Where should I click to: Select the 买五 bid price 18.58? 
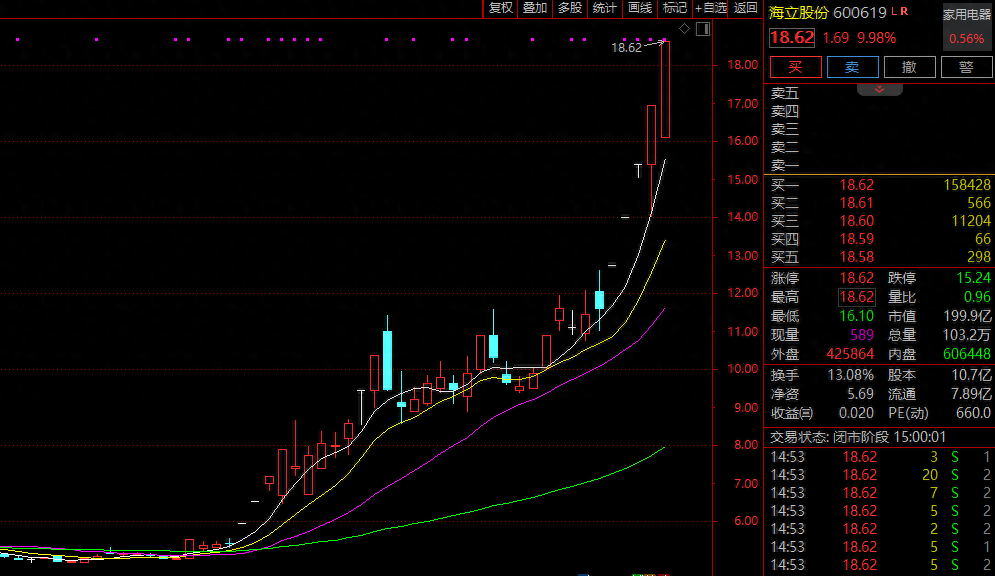coord(857,257)
